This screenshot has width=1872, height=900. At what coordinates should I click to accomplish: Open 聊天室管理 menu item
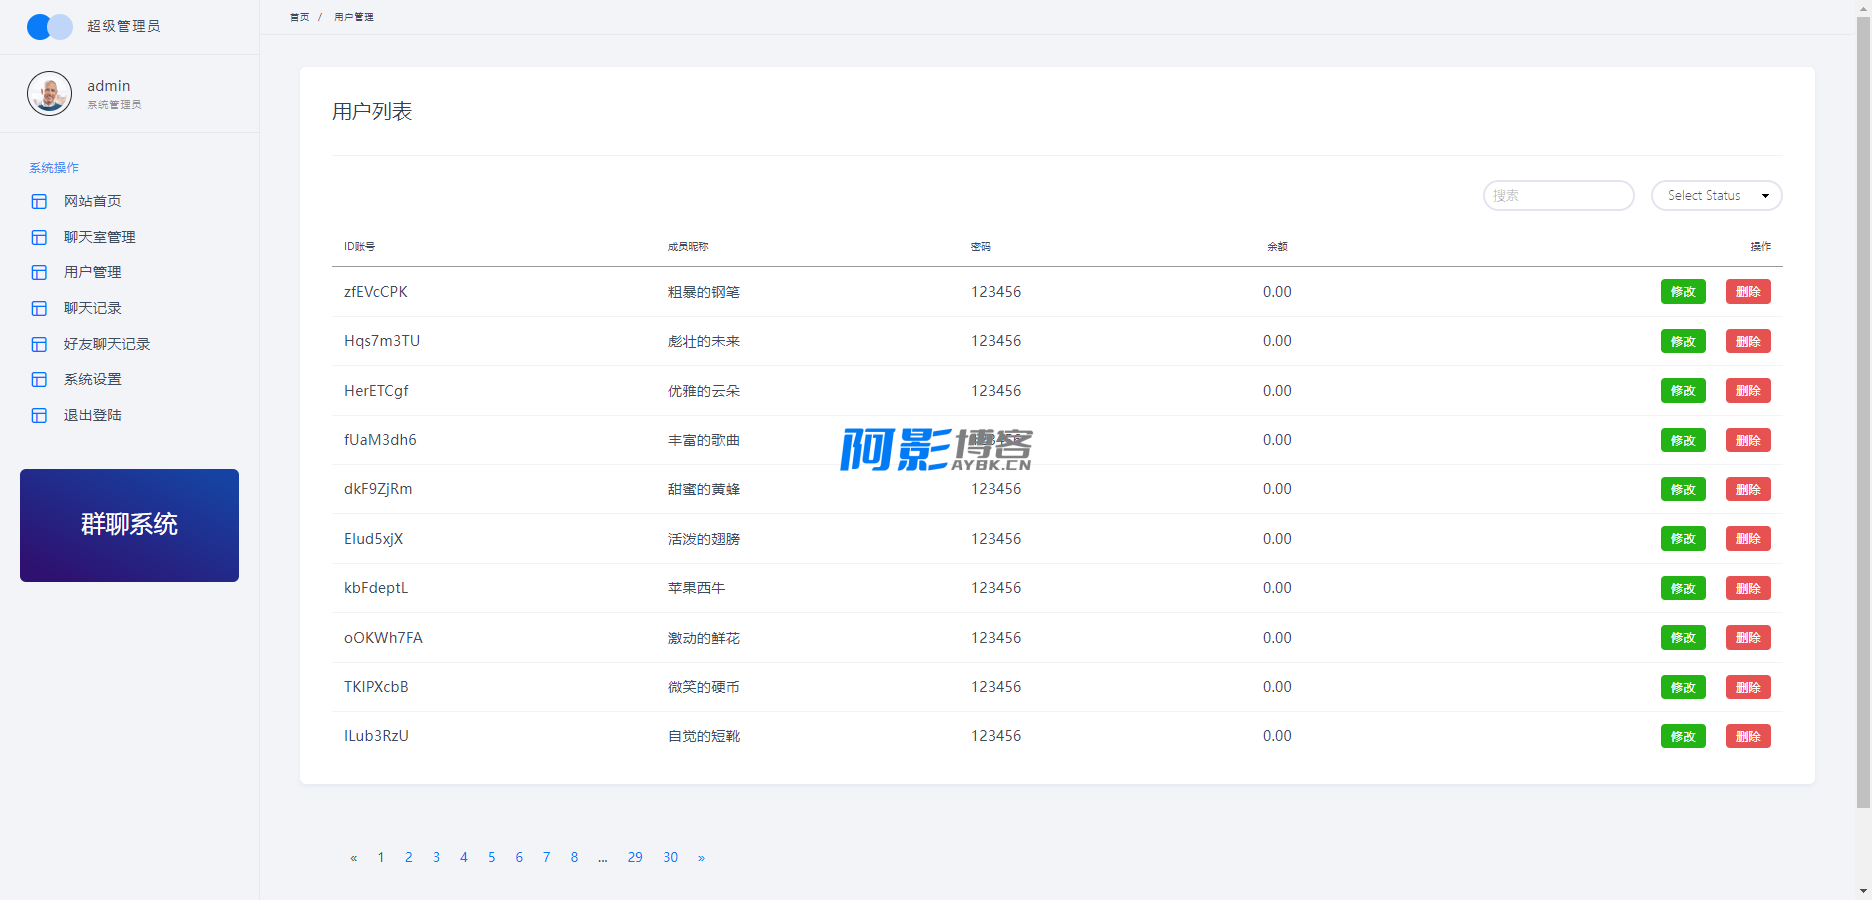[100, 237]
